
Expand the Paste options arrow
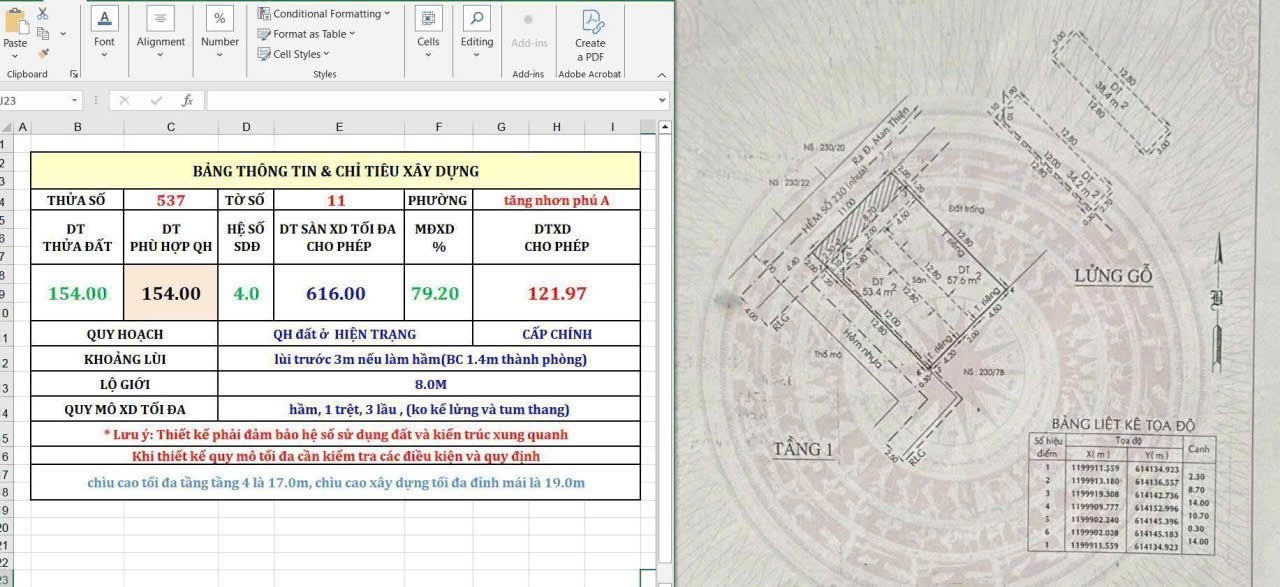(x=15, y=56)
